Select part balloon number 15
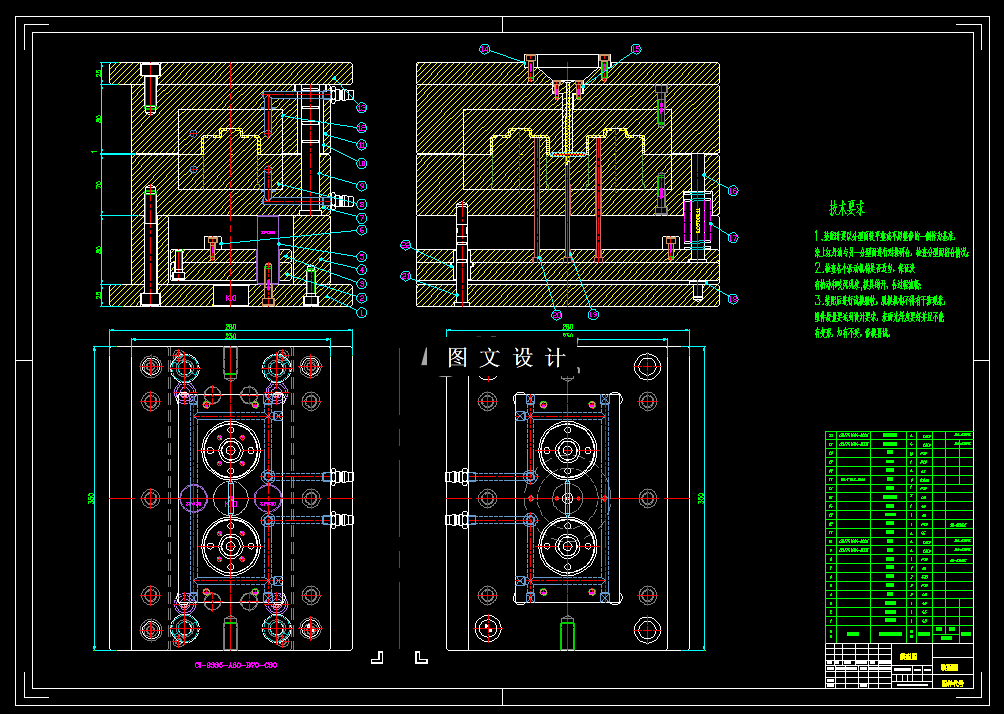Viewport: 1004px width, 714px height. click(635, 49)
